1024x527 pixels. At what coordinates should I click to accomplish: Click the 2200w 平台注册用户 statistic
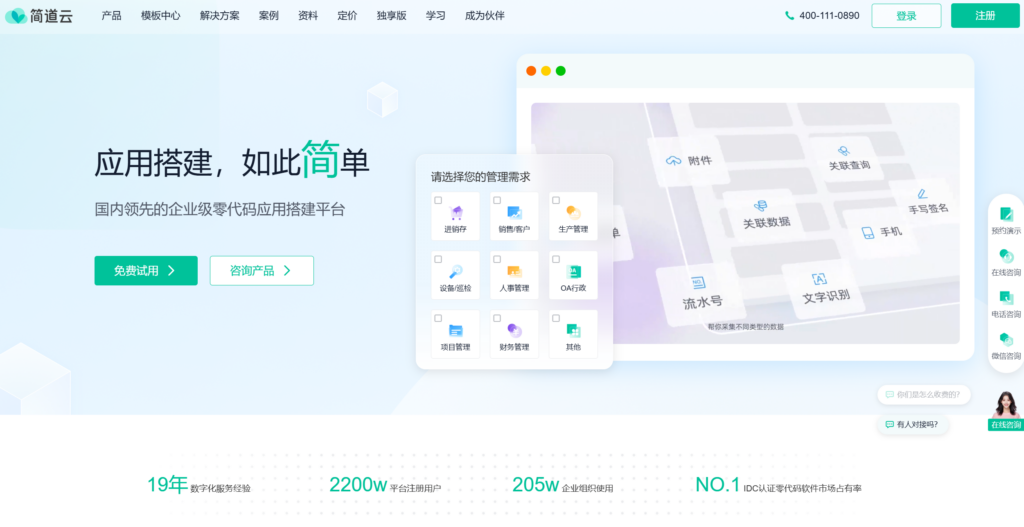click(385, 485)
